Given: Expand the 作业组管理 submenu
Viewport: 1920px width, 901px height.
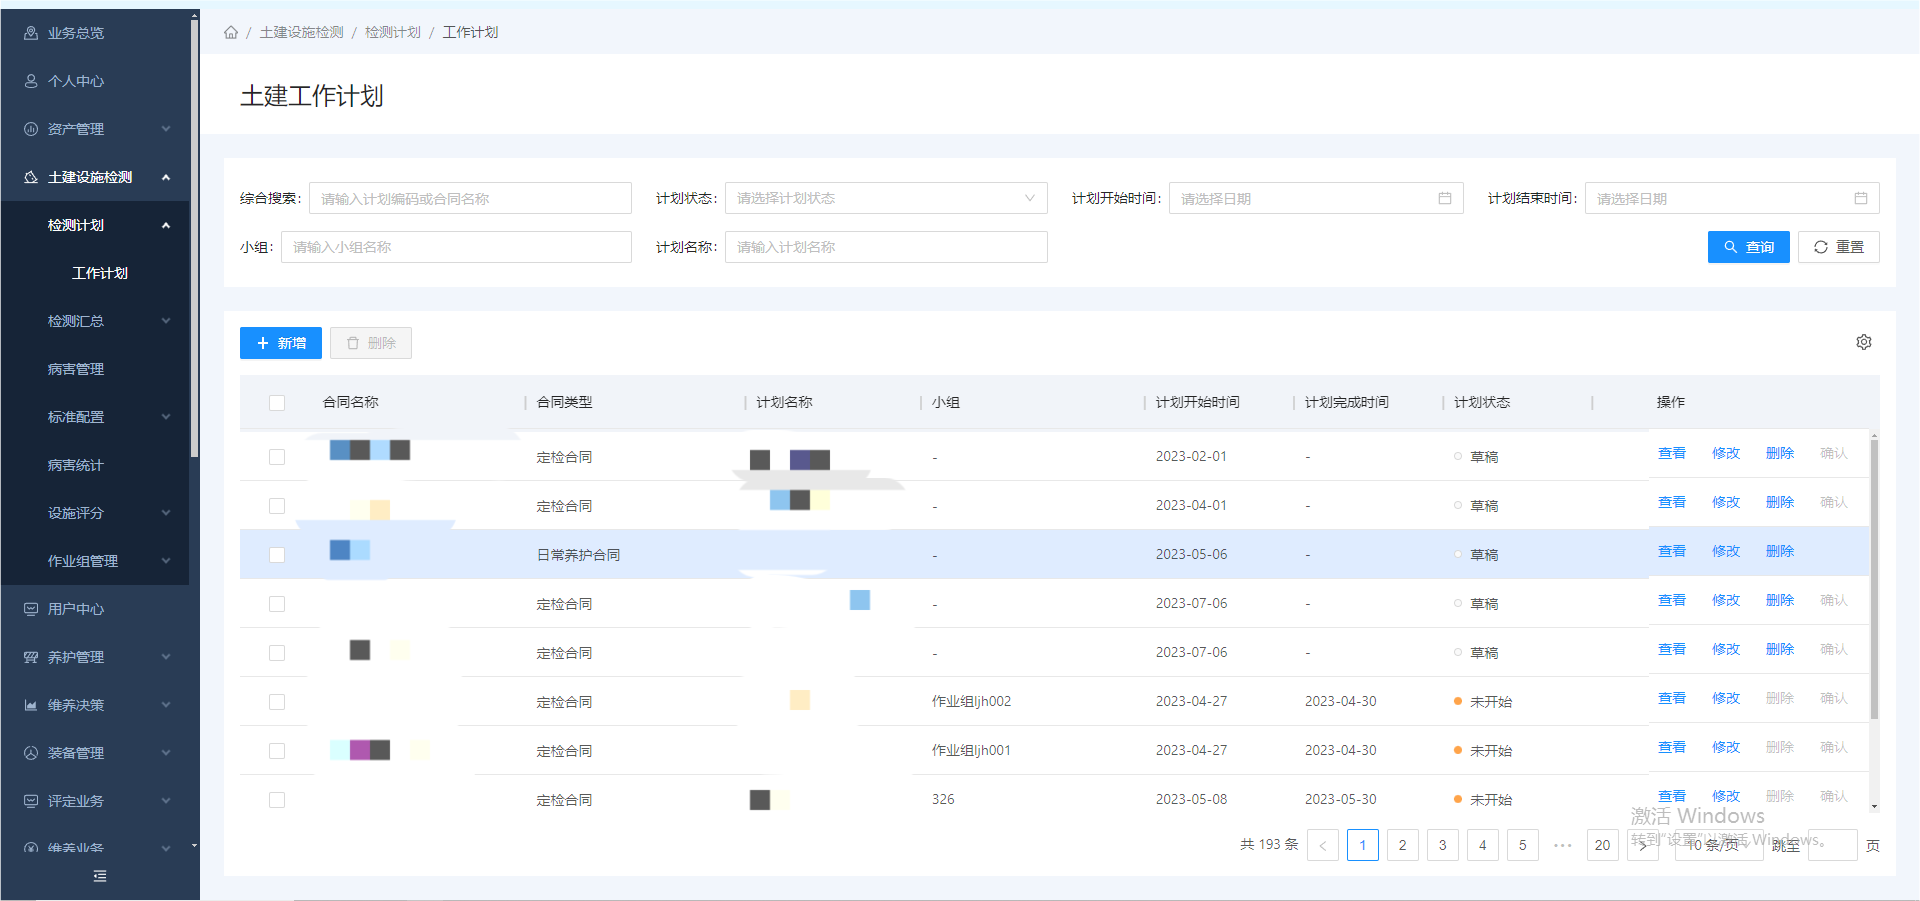Looking at the screenshot, I should click(x=166, y=561).
